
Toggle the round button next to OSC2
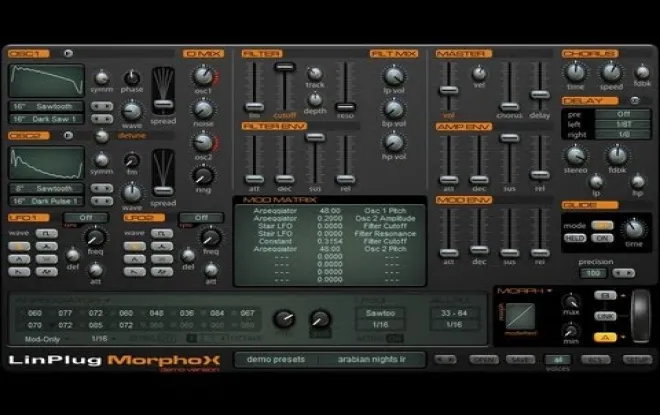[68, 136]
